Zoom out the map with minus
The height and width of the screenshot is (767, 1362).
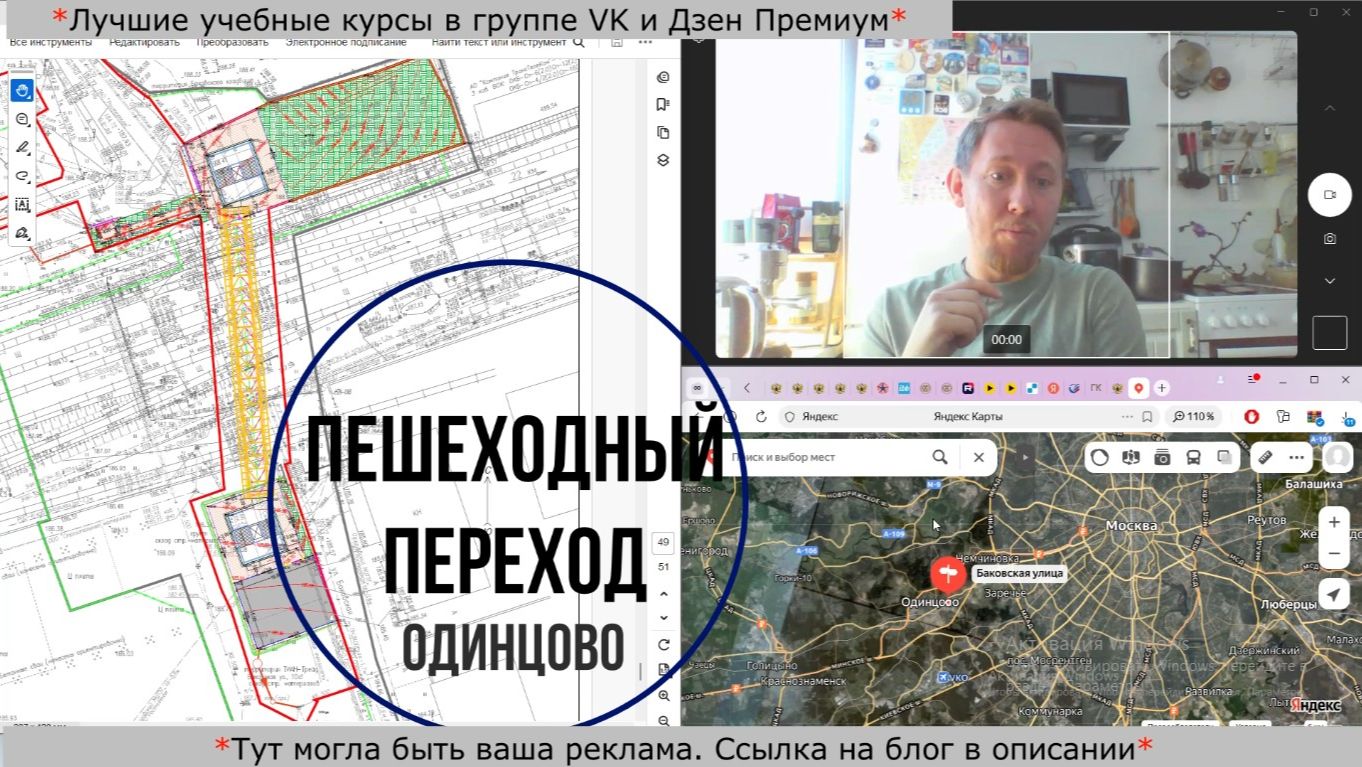click(x=1334, y=553)
